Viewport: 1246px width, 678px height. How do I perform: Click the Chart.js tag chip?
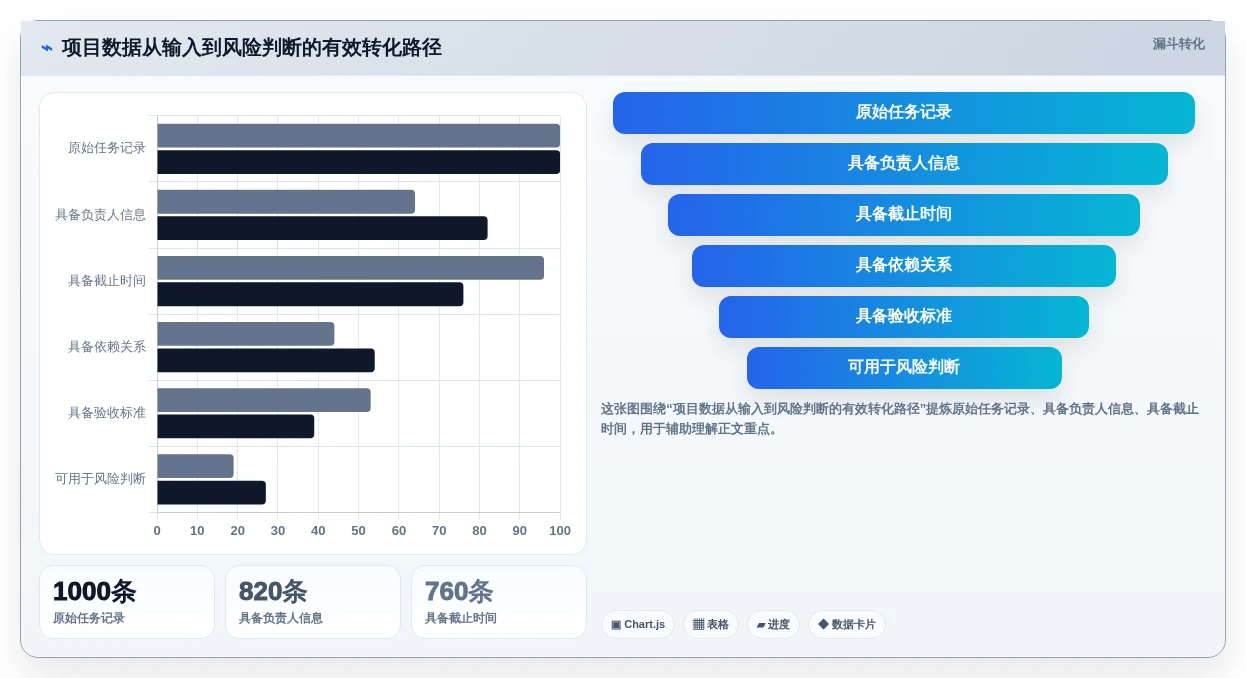[638, 625]
